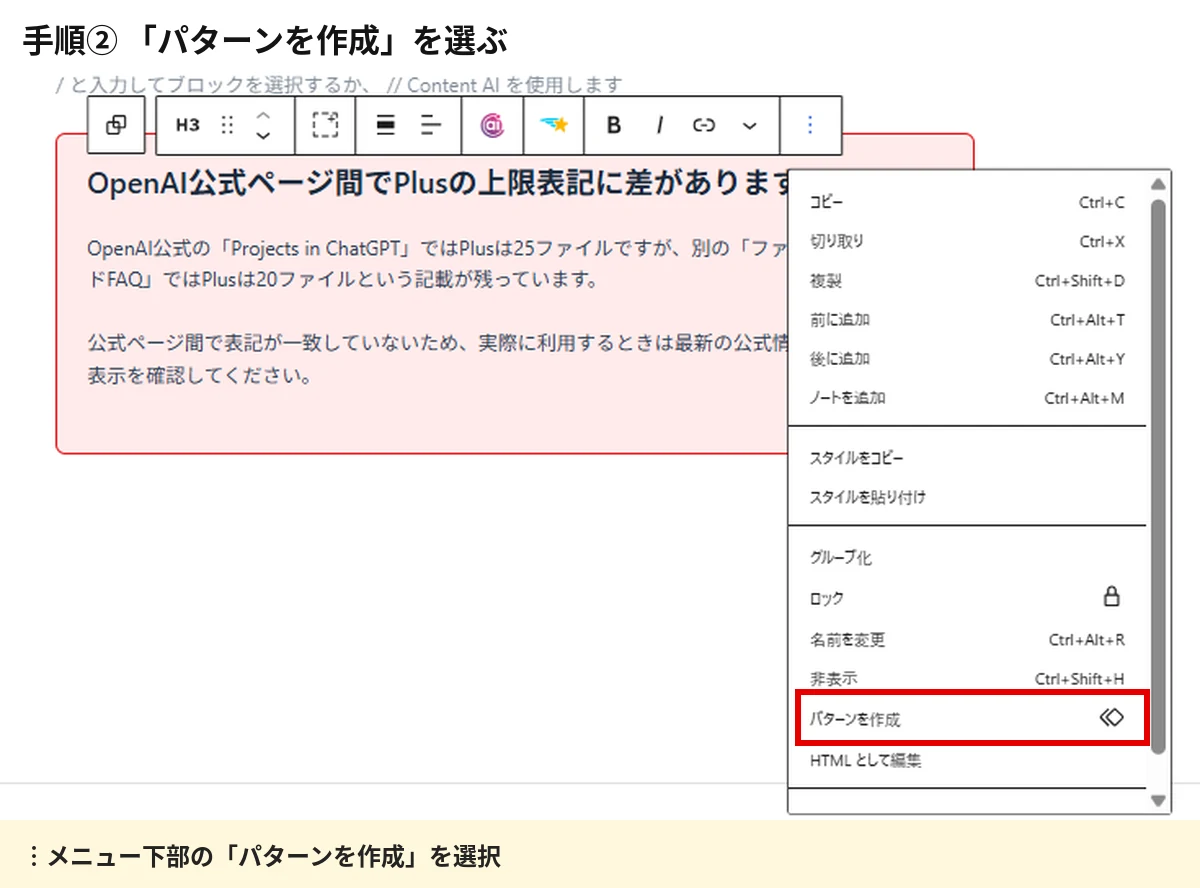Open the Content AI toolbar icon
This screenshot has height=888, width=1200.
[492, 125]
